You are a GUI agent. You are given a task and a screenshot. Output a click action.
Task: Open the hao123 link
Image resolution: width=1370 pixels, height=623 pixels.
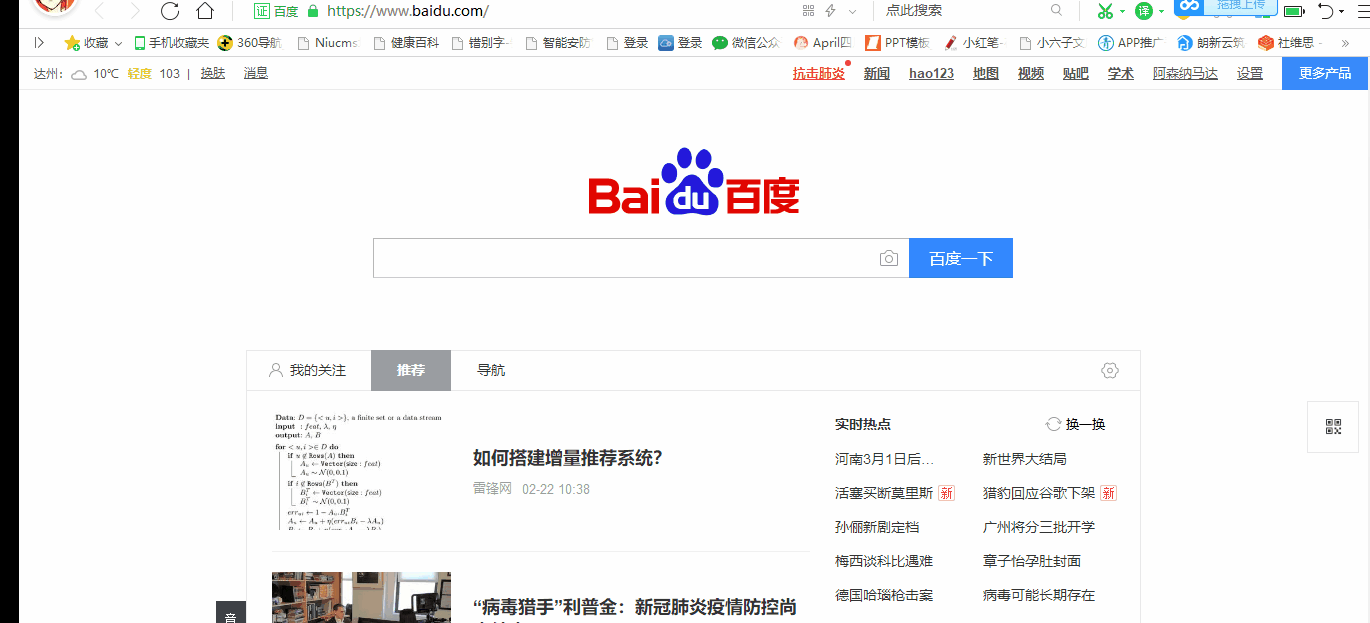pyautogui.click(x=931, y=73)
